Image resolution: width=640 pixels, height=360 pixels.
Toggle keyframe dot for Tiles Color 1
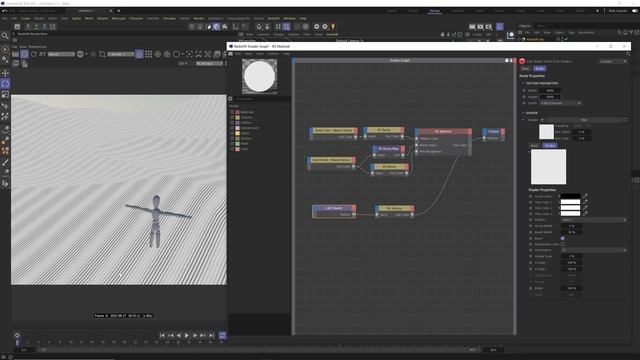point(531,202)
